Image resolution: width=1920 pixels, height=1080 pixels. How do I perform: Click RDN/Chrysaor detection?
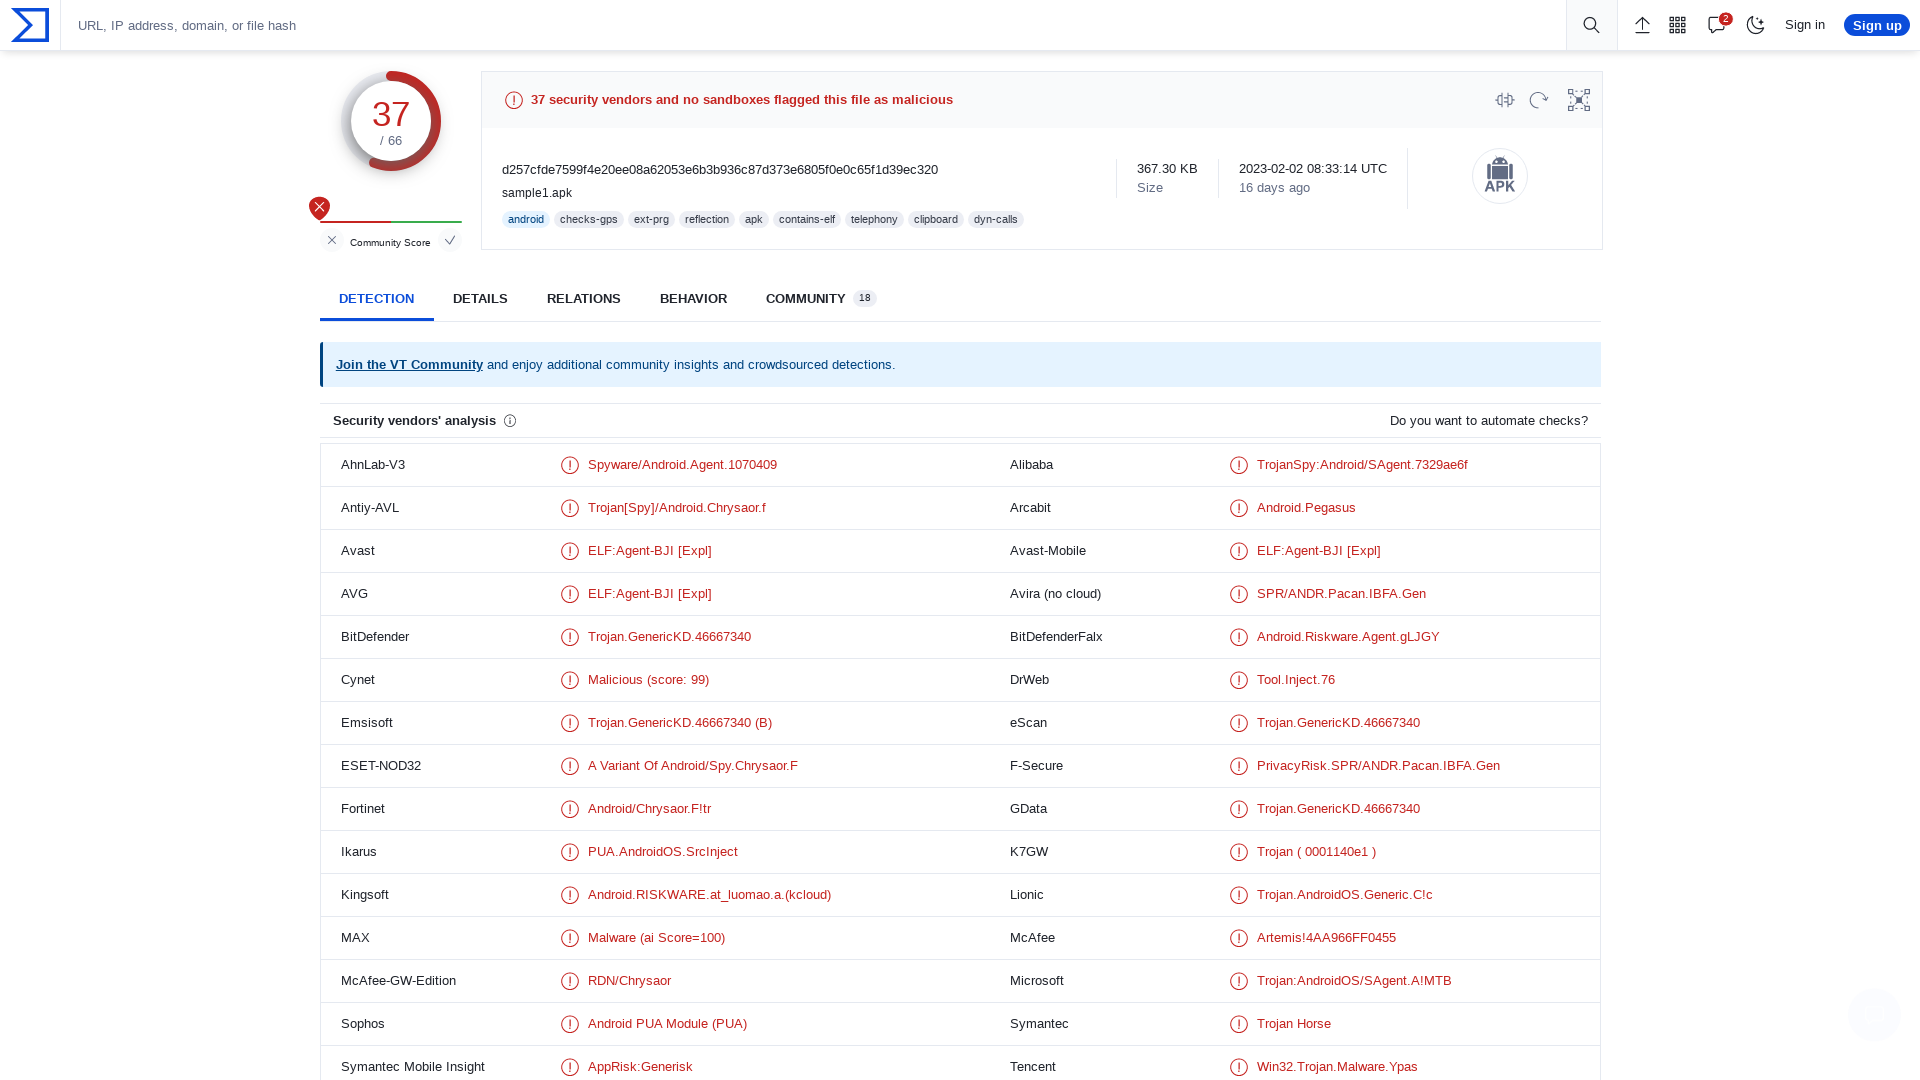[x=630, y=981]
